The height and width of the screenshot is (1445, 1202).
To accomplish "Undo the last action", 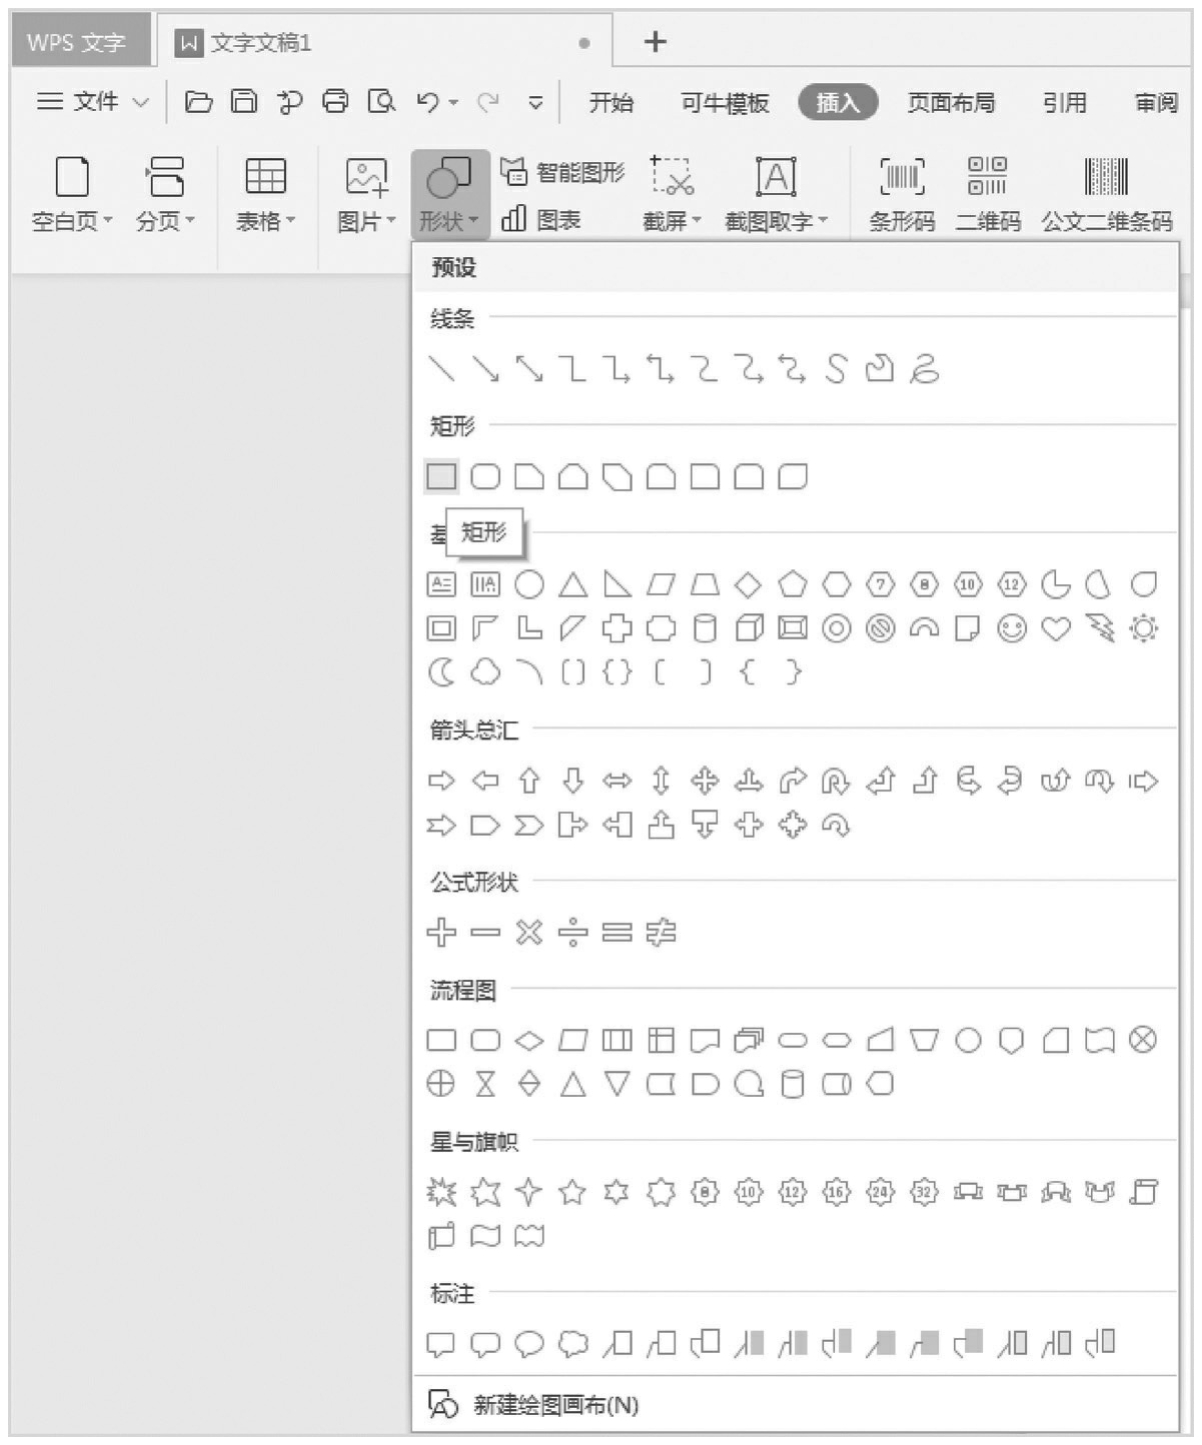I will (x=428, y=101).
